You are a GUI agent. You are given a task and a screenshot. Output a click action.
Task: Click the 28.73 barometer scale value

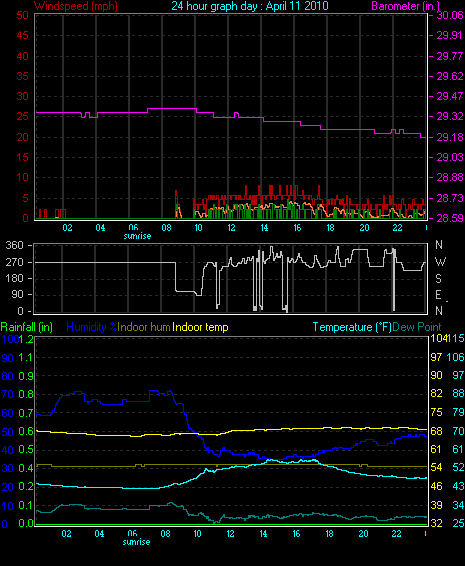[450, 198]
